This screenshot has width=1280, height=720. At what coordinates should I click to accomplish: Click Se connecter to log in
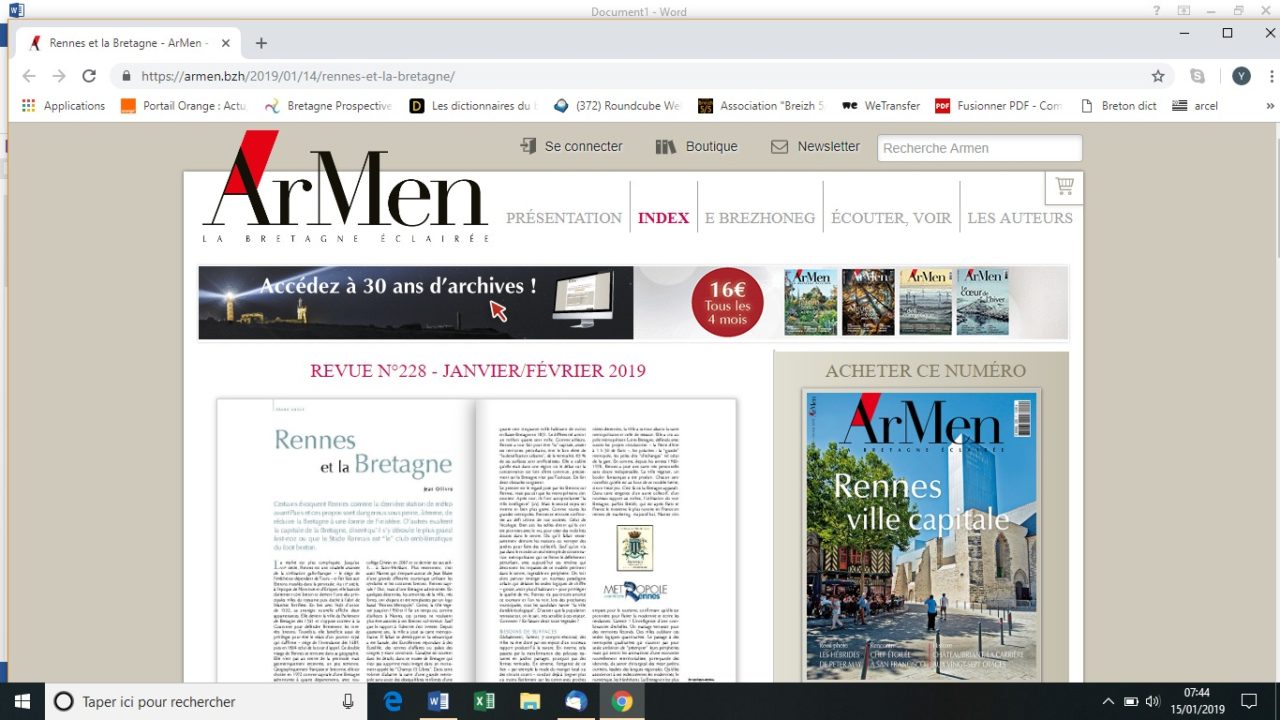coord(571,146)
